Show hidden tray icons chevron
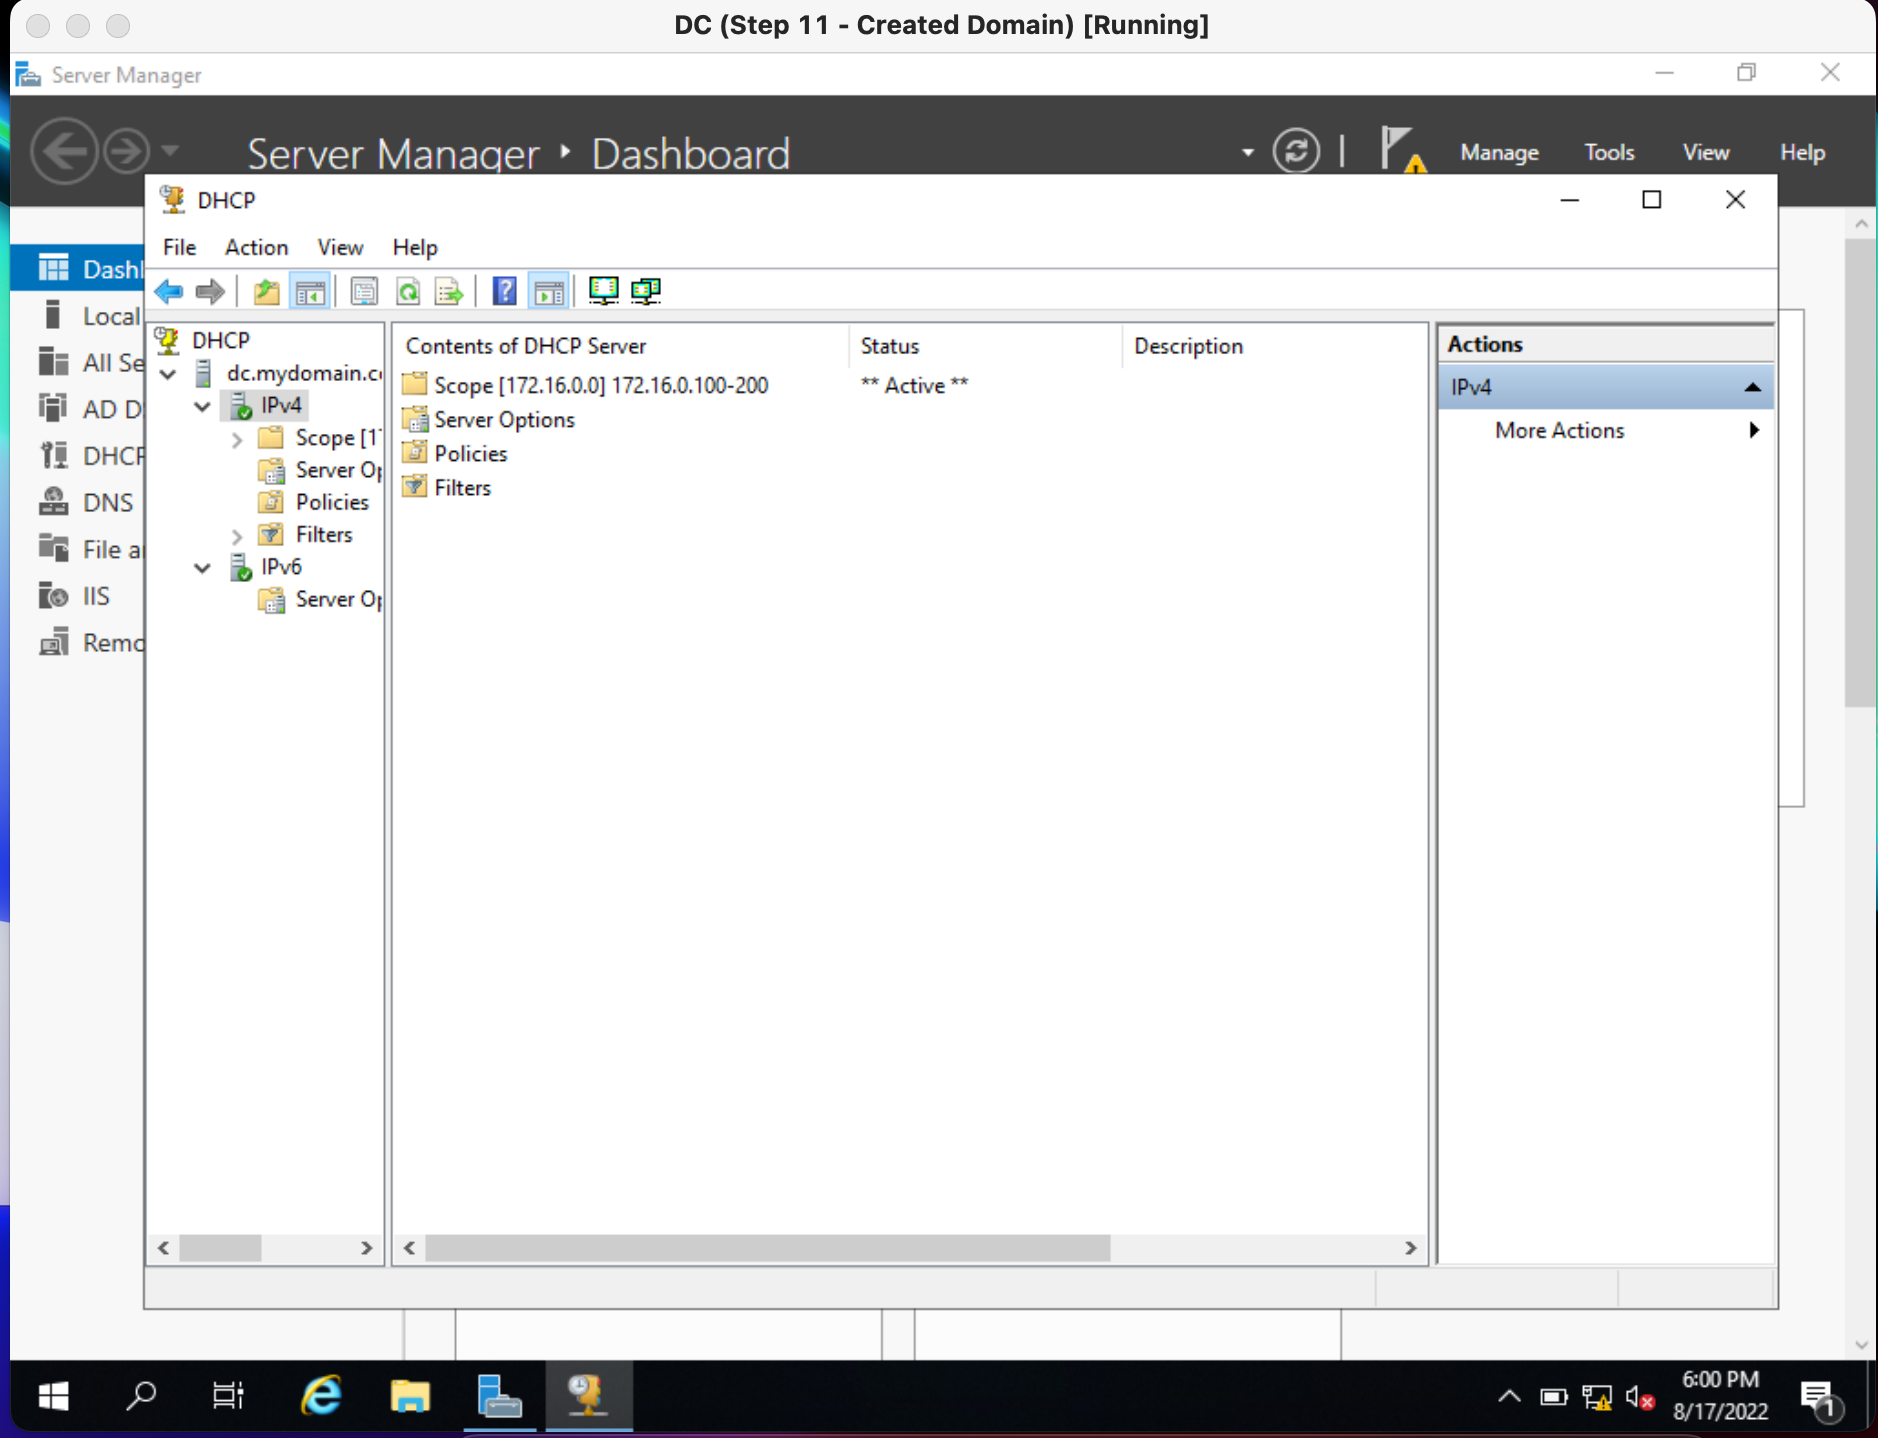Viewport: 1878px width, 1438px height. (x=1509, y=1396)
